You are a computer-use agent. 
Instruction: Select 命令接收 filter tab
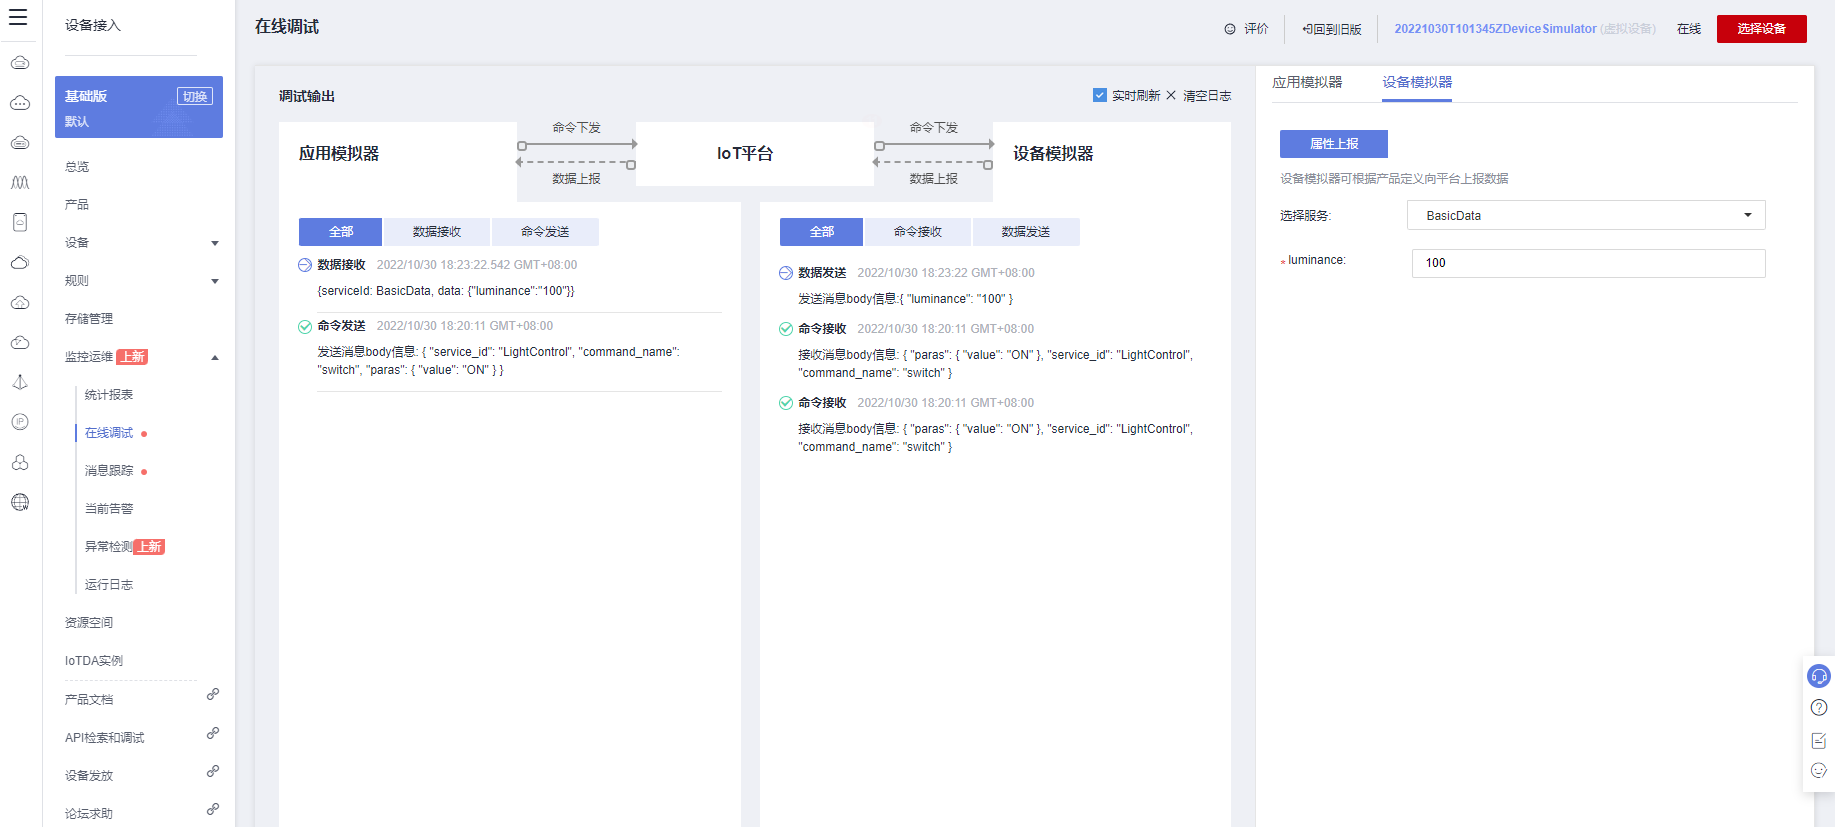click(918, 232)
